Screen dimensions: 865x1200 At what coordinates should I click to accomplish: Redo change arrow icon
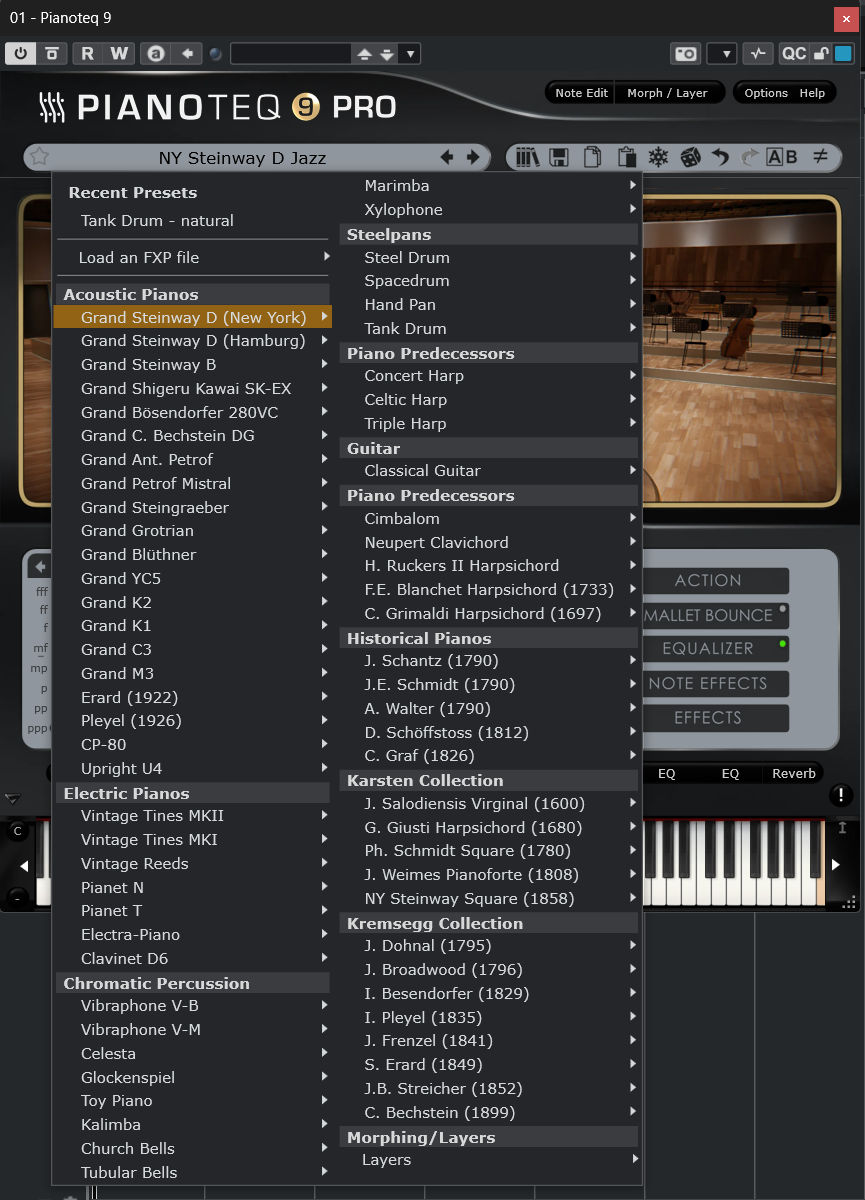click(x=749, y=157)
